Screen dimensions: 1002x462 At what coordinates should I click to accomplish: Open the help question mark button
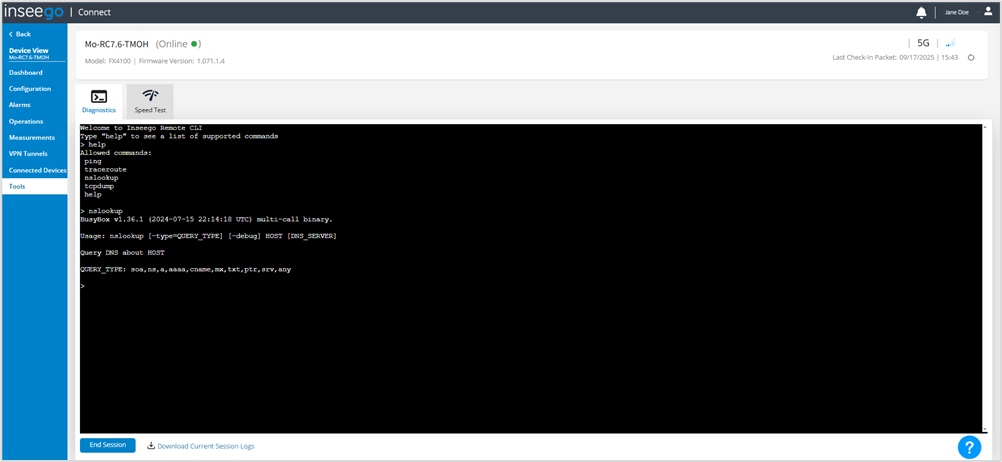click(x=968, y=446)
